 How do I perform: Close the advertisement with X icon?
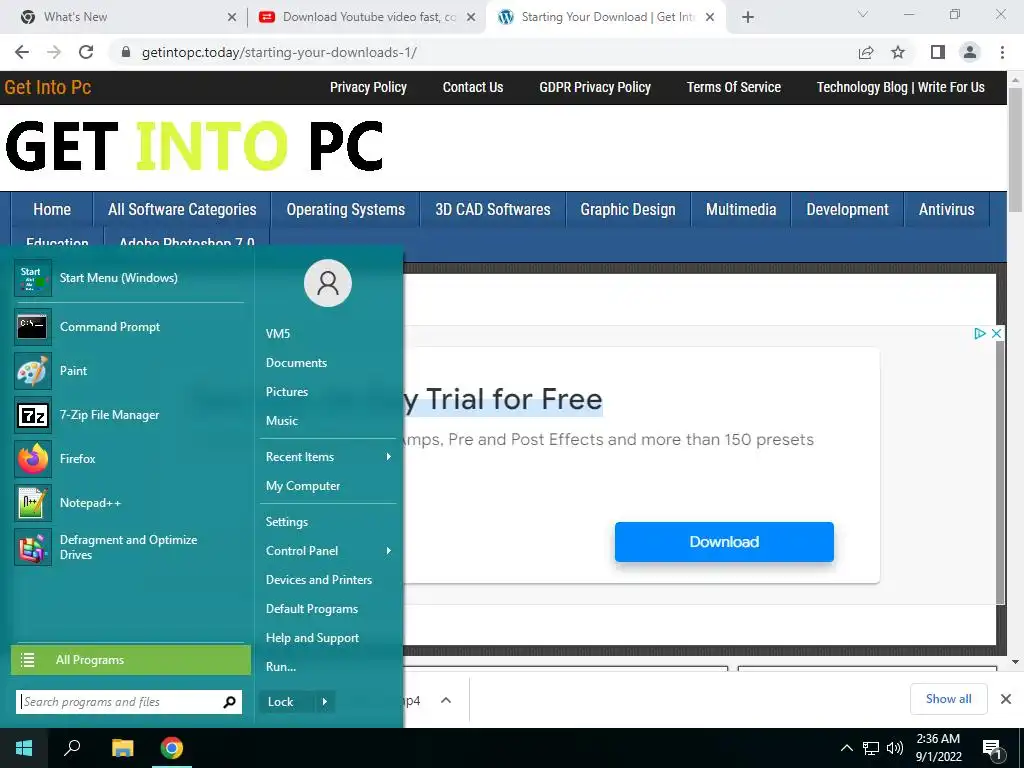[x=996, y=334]
